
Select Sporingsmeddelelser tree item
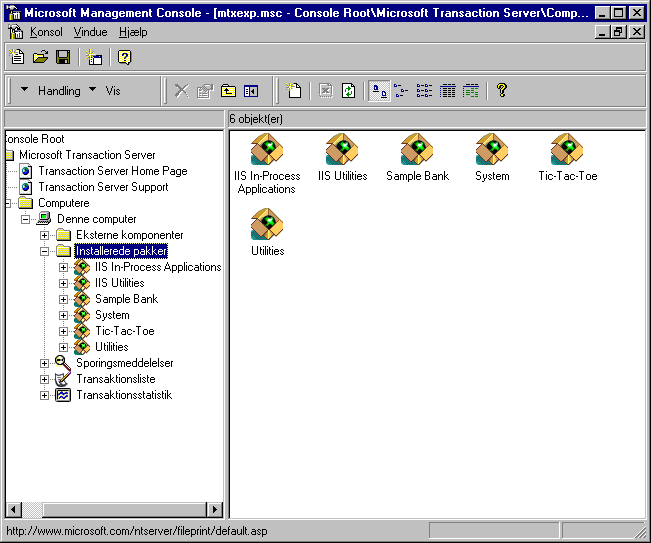point(125,363)
